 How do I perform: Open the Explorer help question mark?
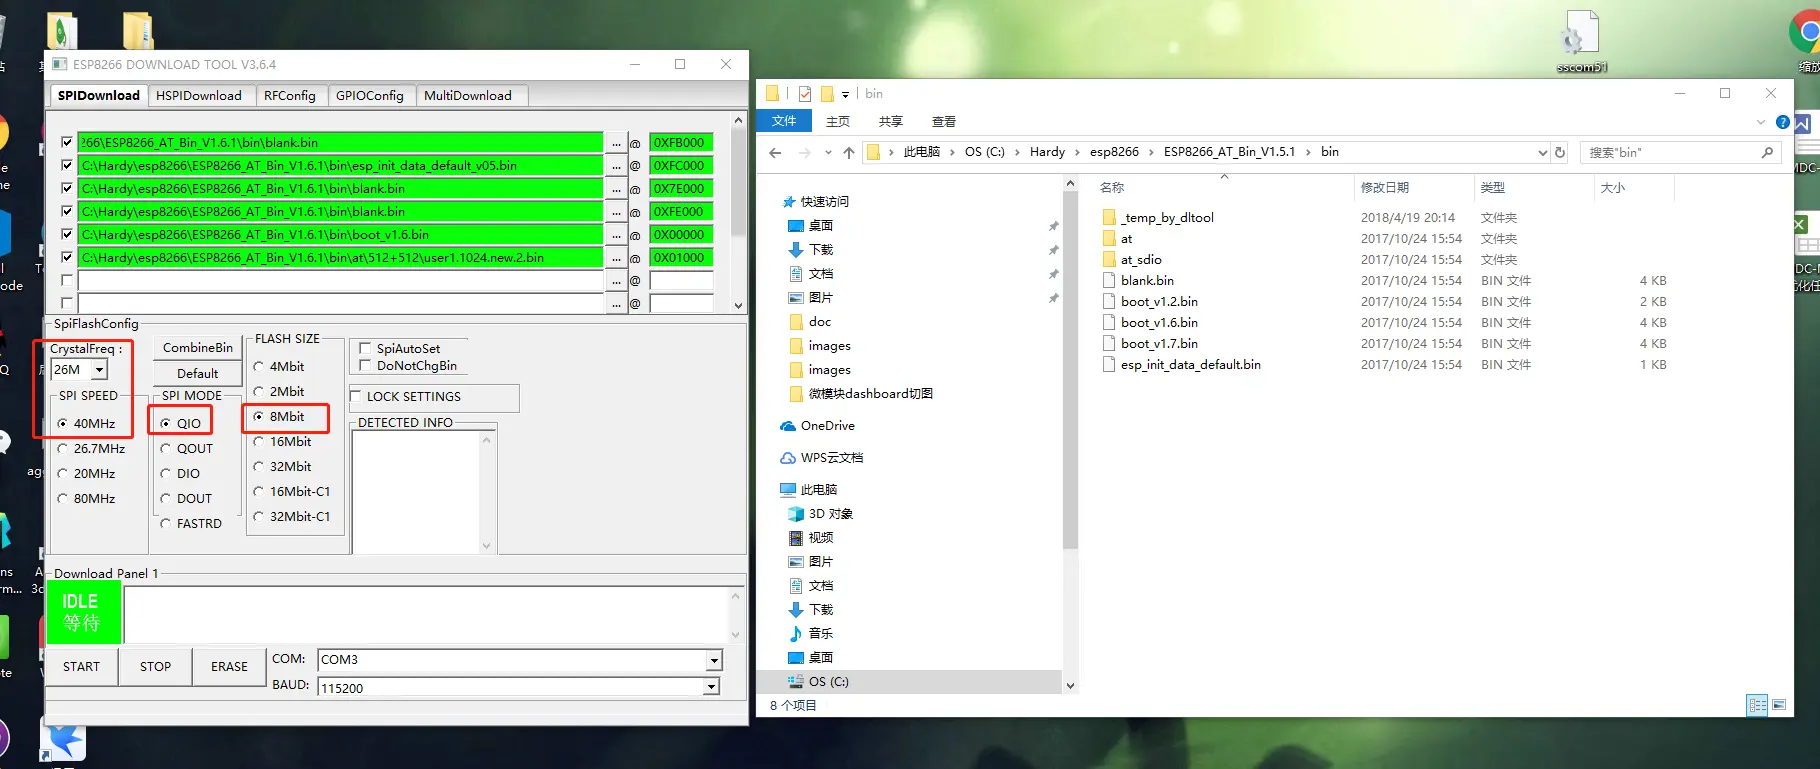point(1782,122)
